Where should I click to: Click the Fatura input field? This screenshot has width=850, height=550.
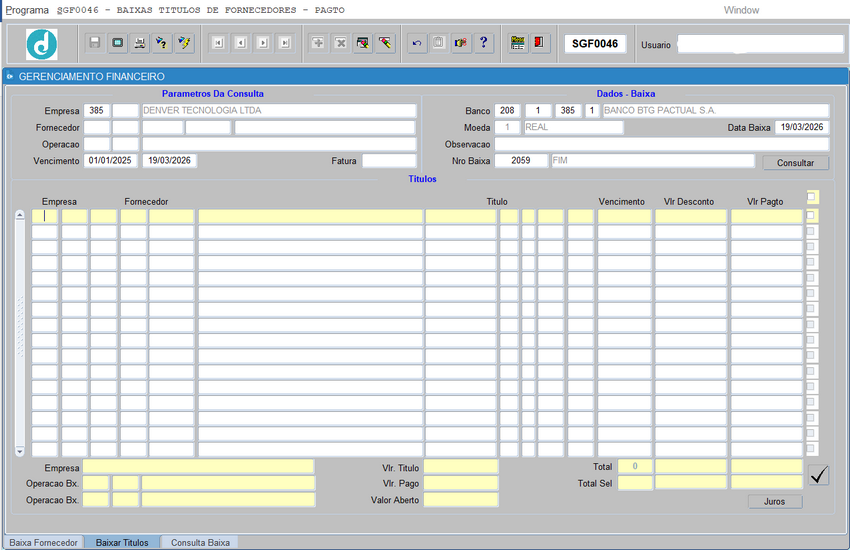[389, 160]
